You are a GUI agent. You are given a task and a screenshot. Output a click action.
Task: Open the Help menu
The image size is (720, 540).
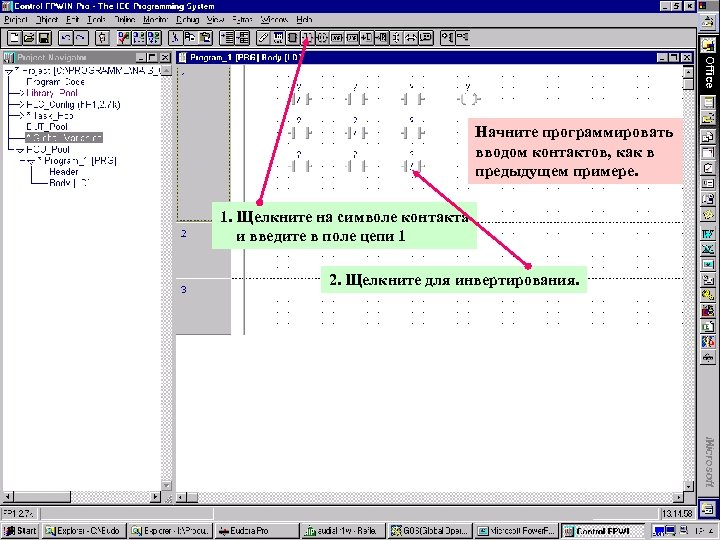(304, 20)
